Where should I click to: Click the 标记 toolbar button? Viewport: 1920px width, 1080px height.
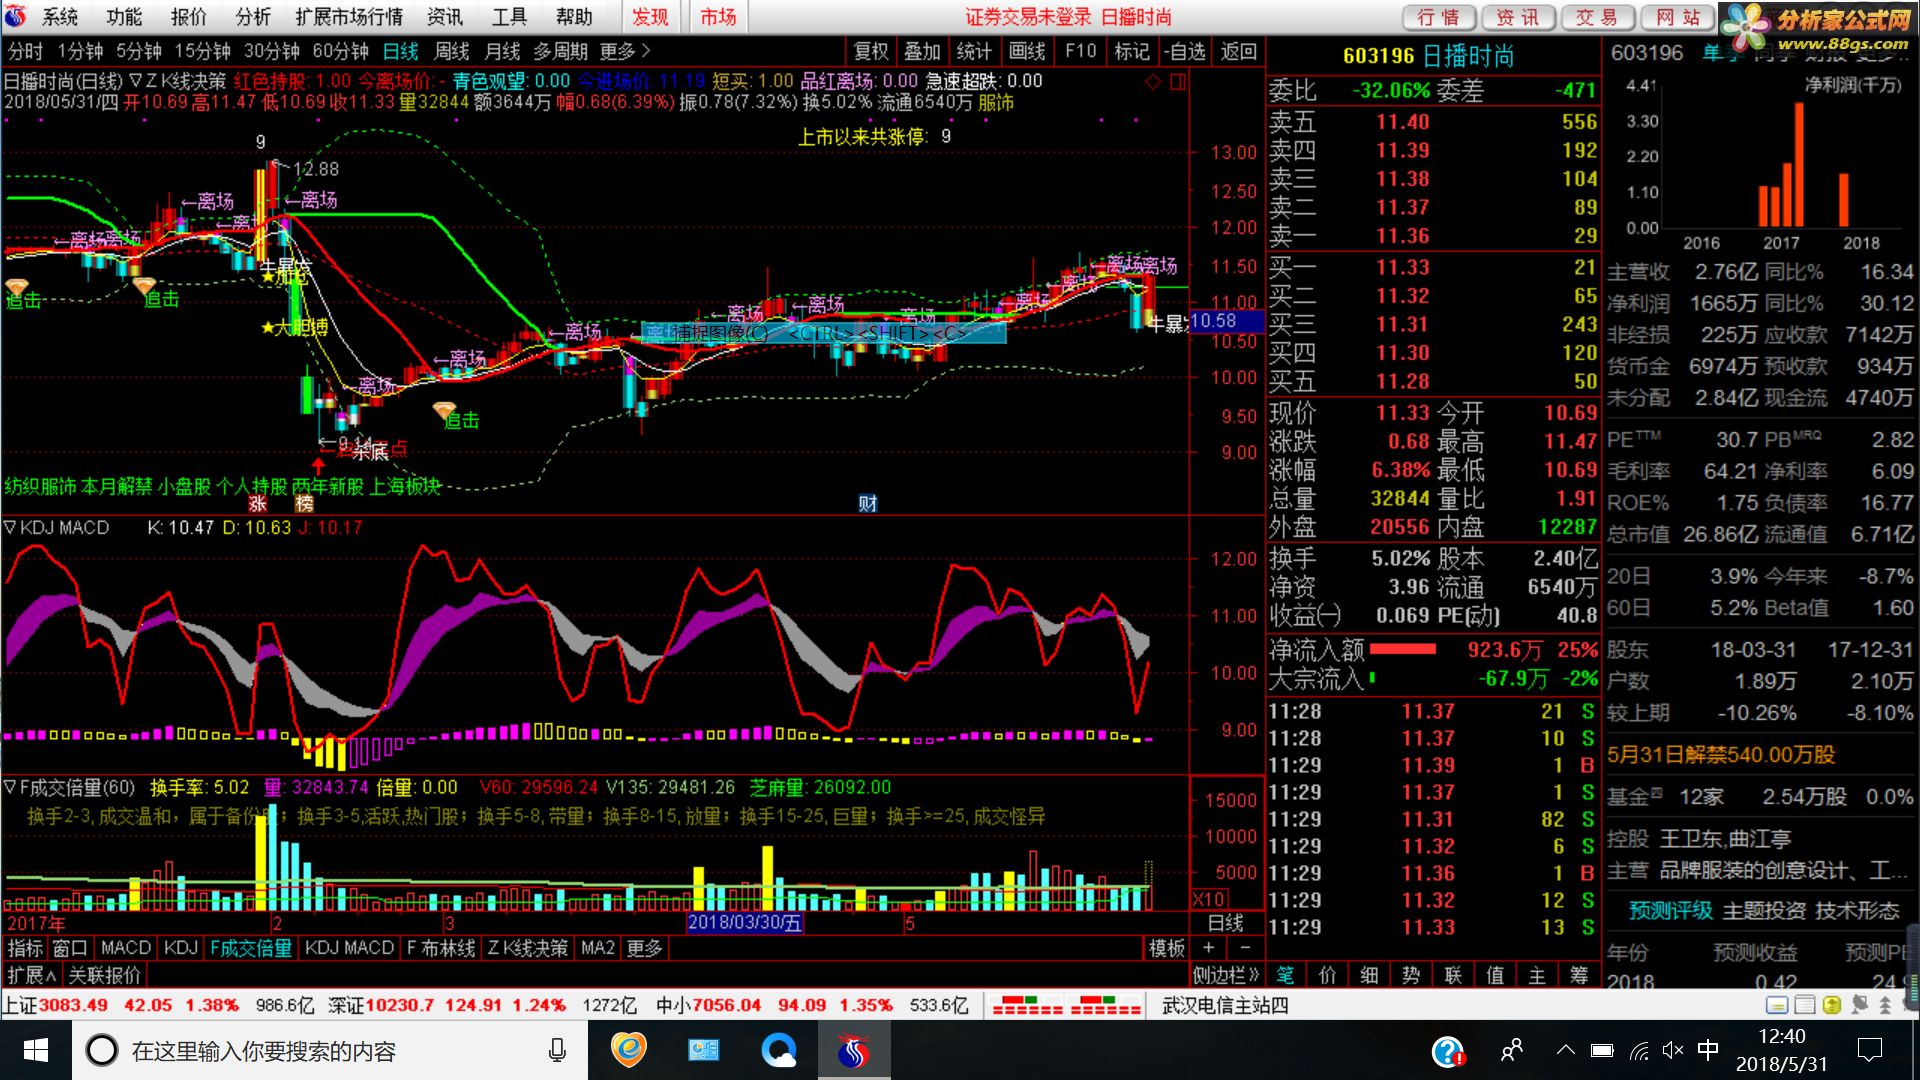1132,51
